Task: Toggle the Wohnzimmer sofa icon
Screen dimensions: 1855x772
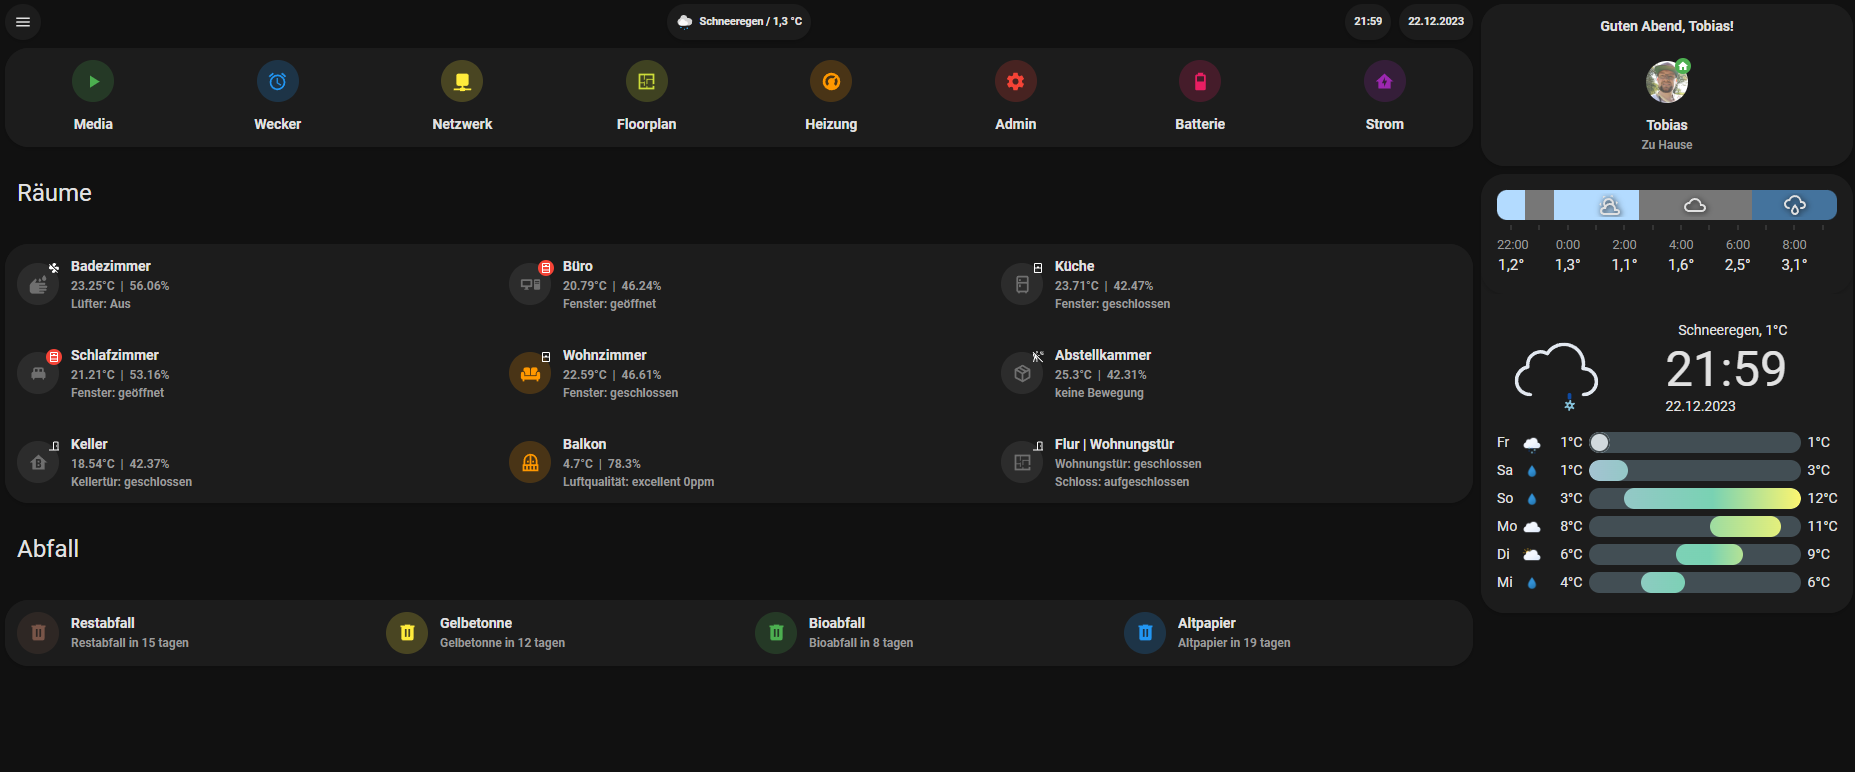Action: tap(530, 374)
